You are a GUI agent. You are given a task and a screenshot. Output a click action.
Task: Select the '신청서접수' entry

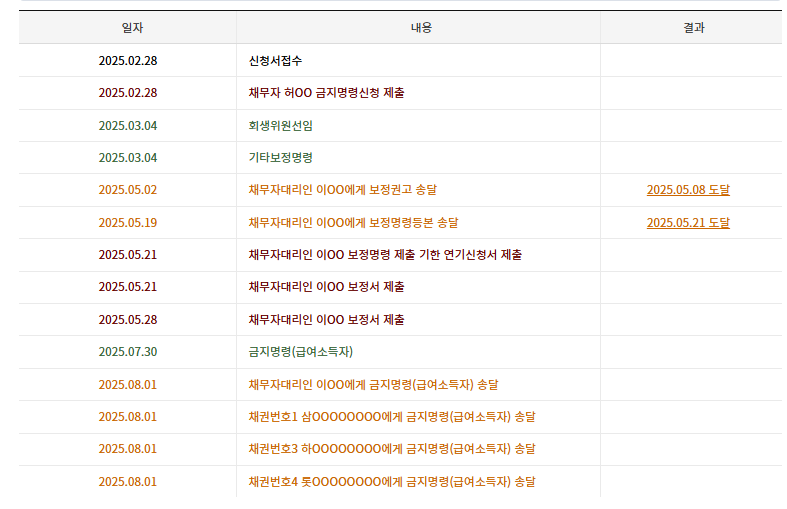click(x=275, y=61)
